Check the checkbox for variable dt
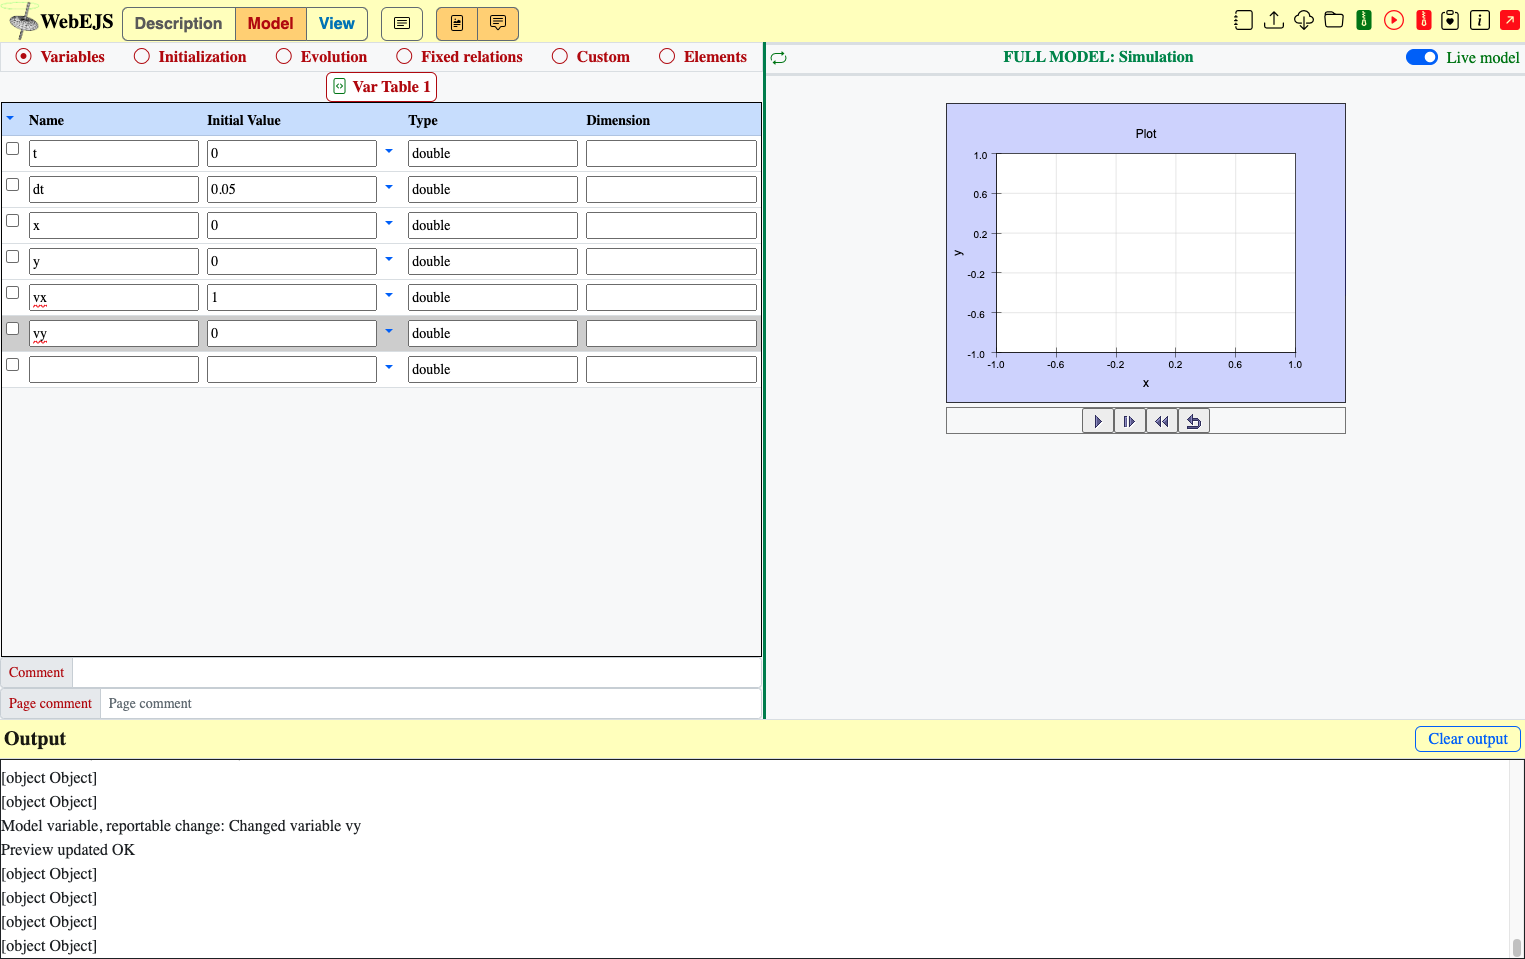1525x959 pixels. click(13, 185)
